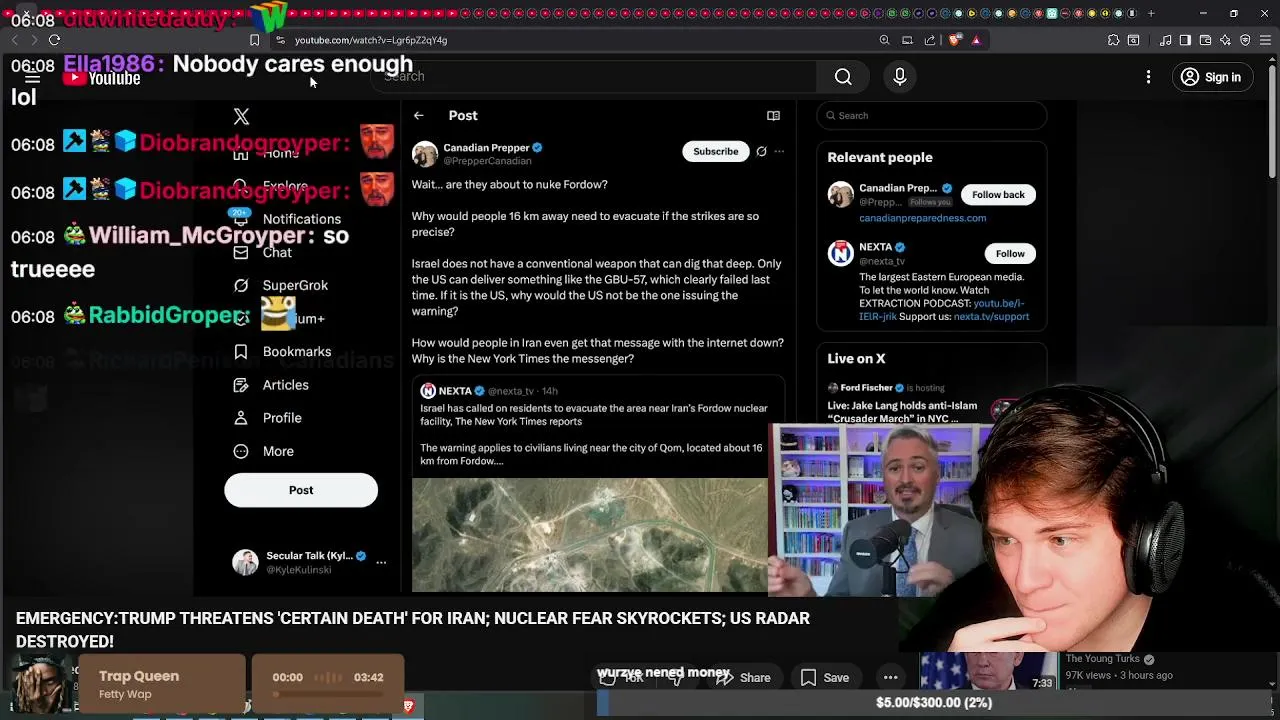Screen dimensions: 1280x720
Task: Go back using the browser back arrow
Action: pyautogui.click(x=14, y=40)
